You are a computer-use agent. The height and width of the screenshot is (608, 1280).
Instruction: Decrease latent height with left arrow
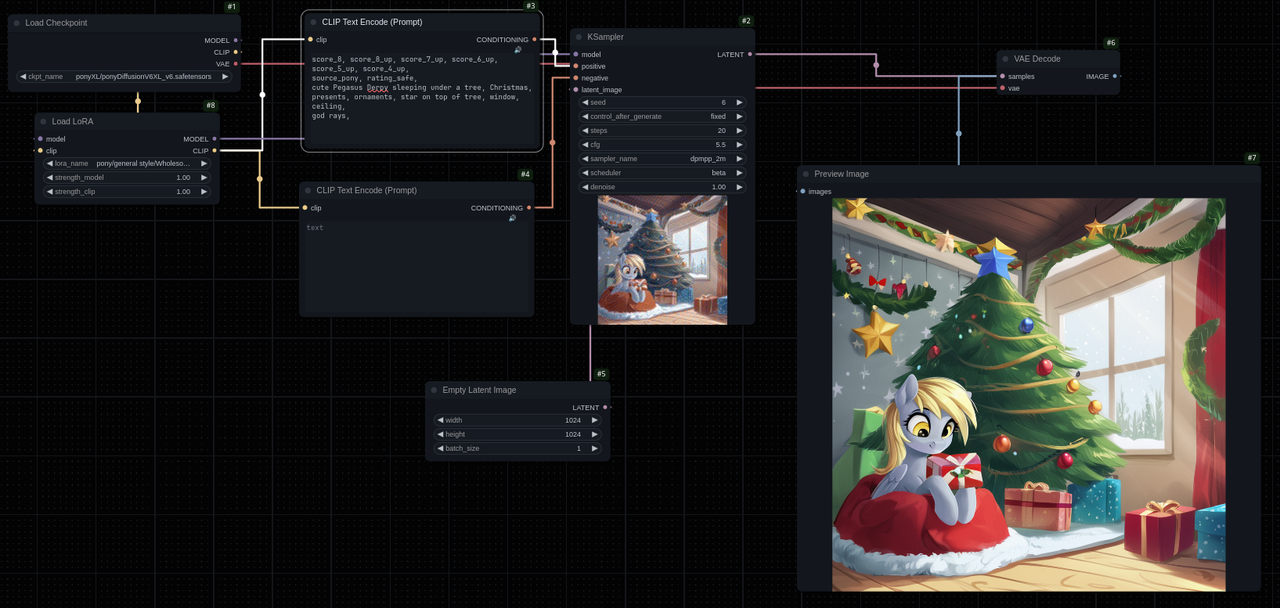coord(440,434)
